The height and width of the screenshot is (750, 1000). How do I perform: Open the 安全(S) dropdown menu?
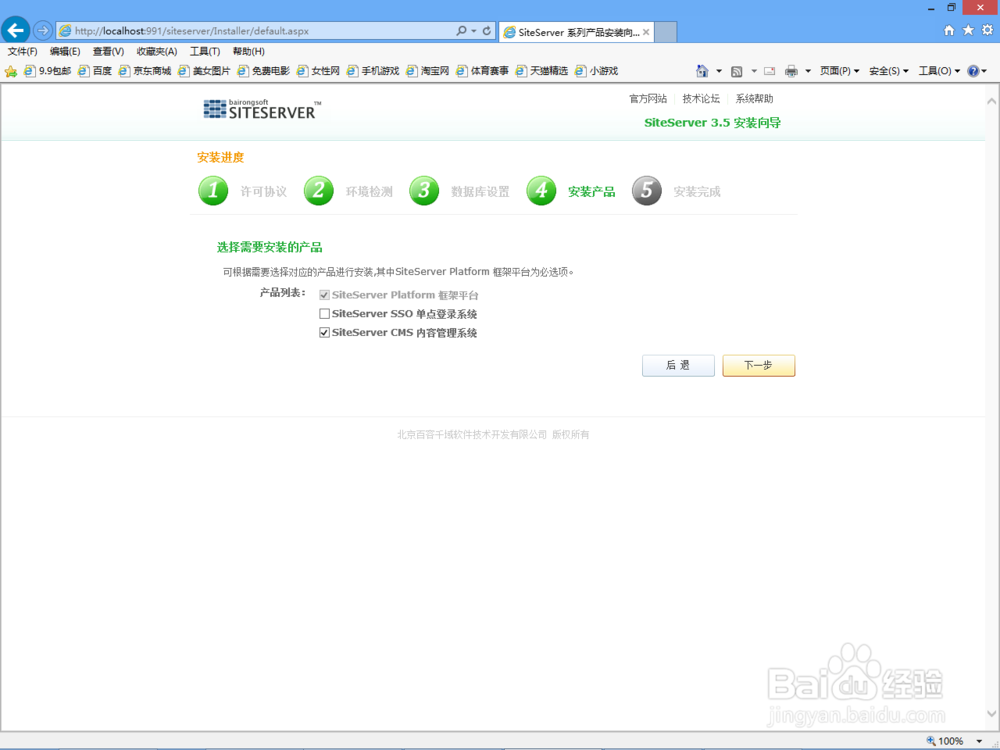tap(884, 71)
